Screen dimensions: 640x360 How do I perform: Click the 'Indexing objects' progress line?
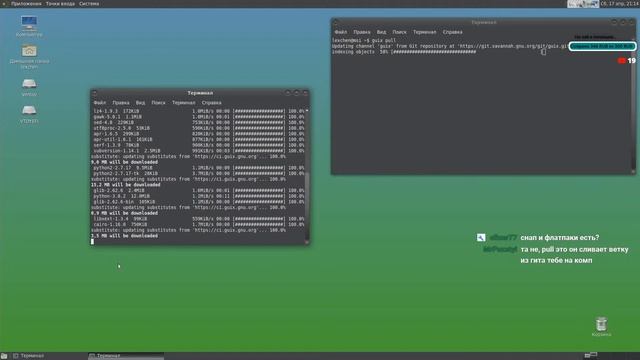[x=404, y=52]
